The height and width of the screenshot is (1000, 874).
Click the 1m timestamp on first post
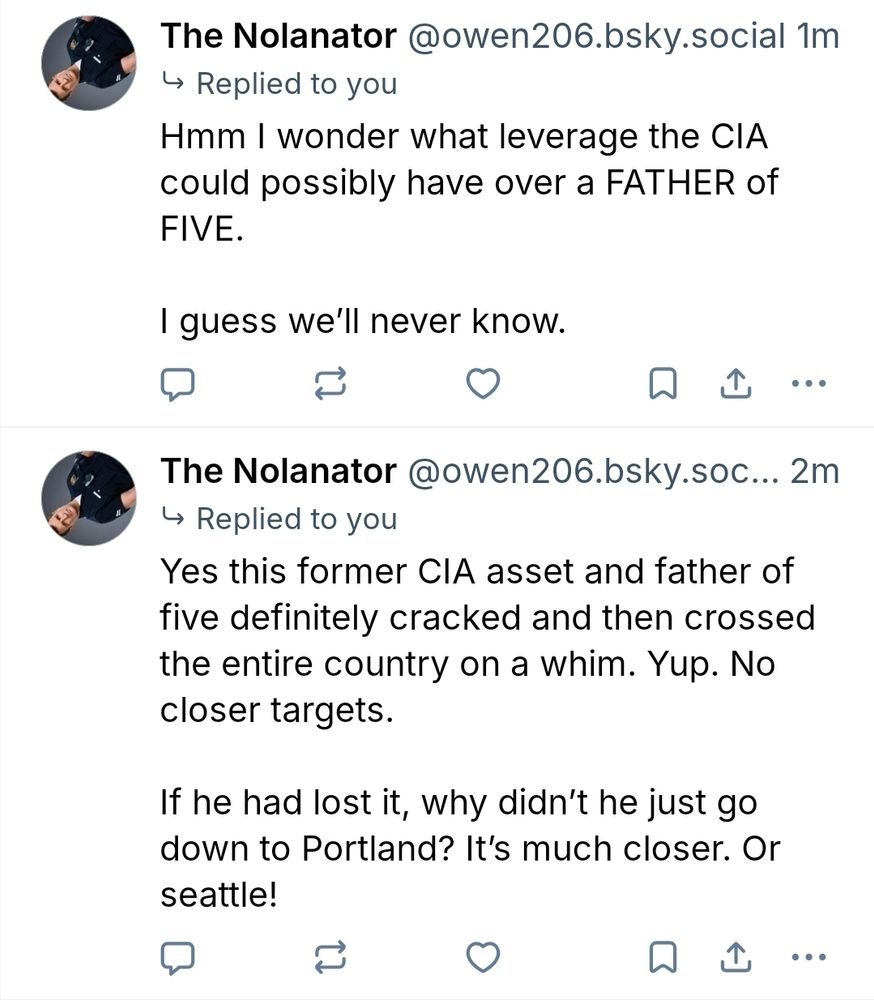point(818,37)
